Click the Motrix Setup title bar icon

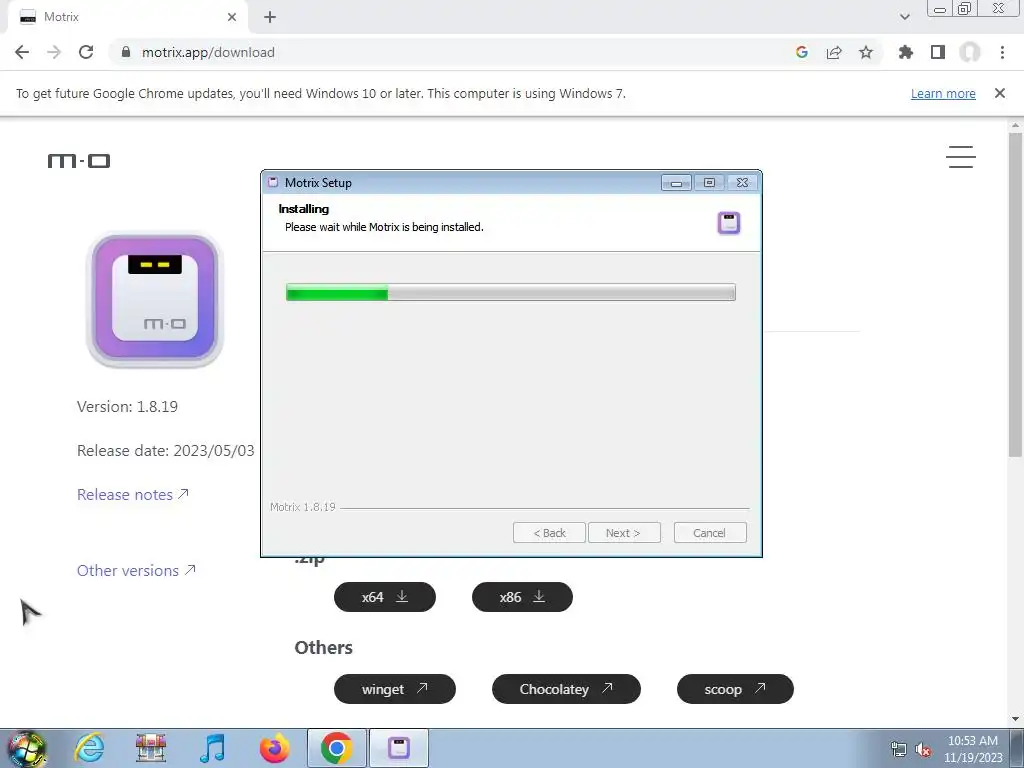pos(274,182)
